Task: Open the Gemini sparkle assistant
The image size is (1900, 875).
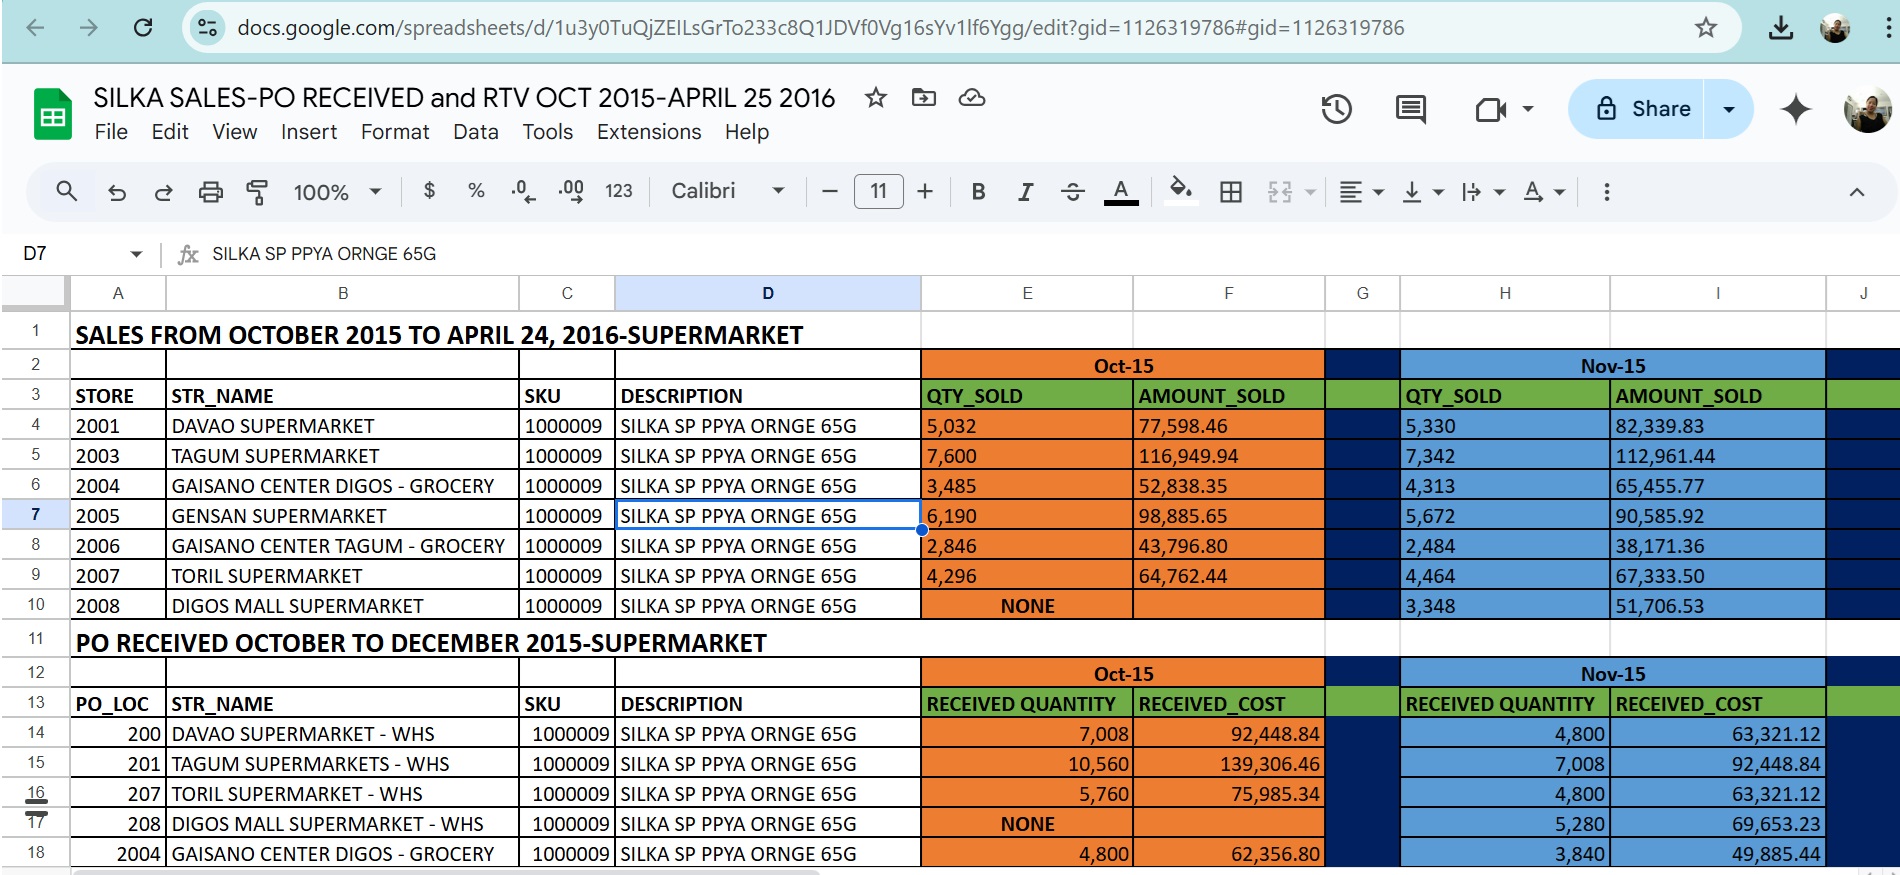Action: (x=1796, y=109)
